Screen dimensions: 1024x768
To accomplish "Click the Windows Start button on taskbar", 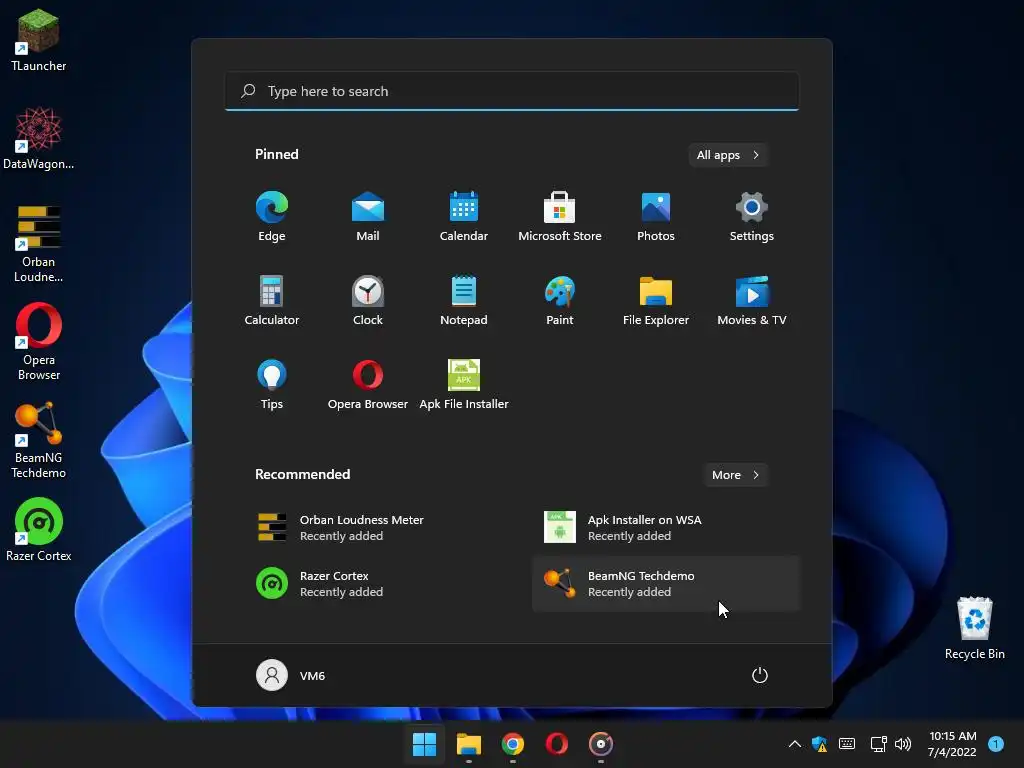I will [424, 744].
